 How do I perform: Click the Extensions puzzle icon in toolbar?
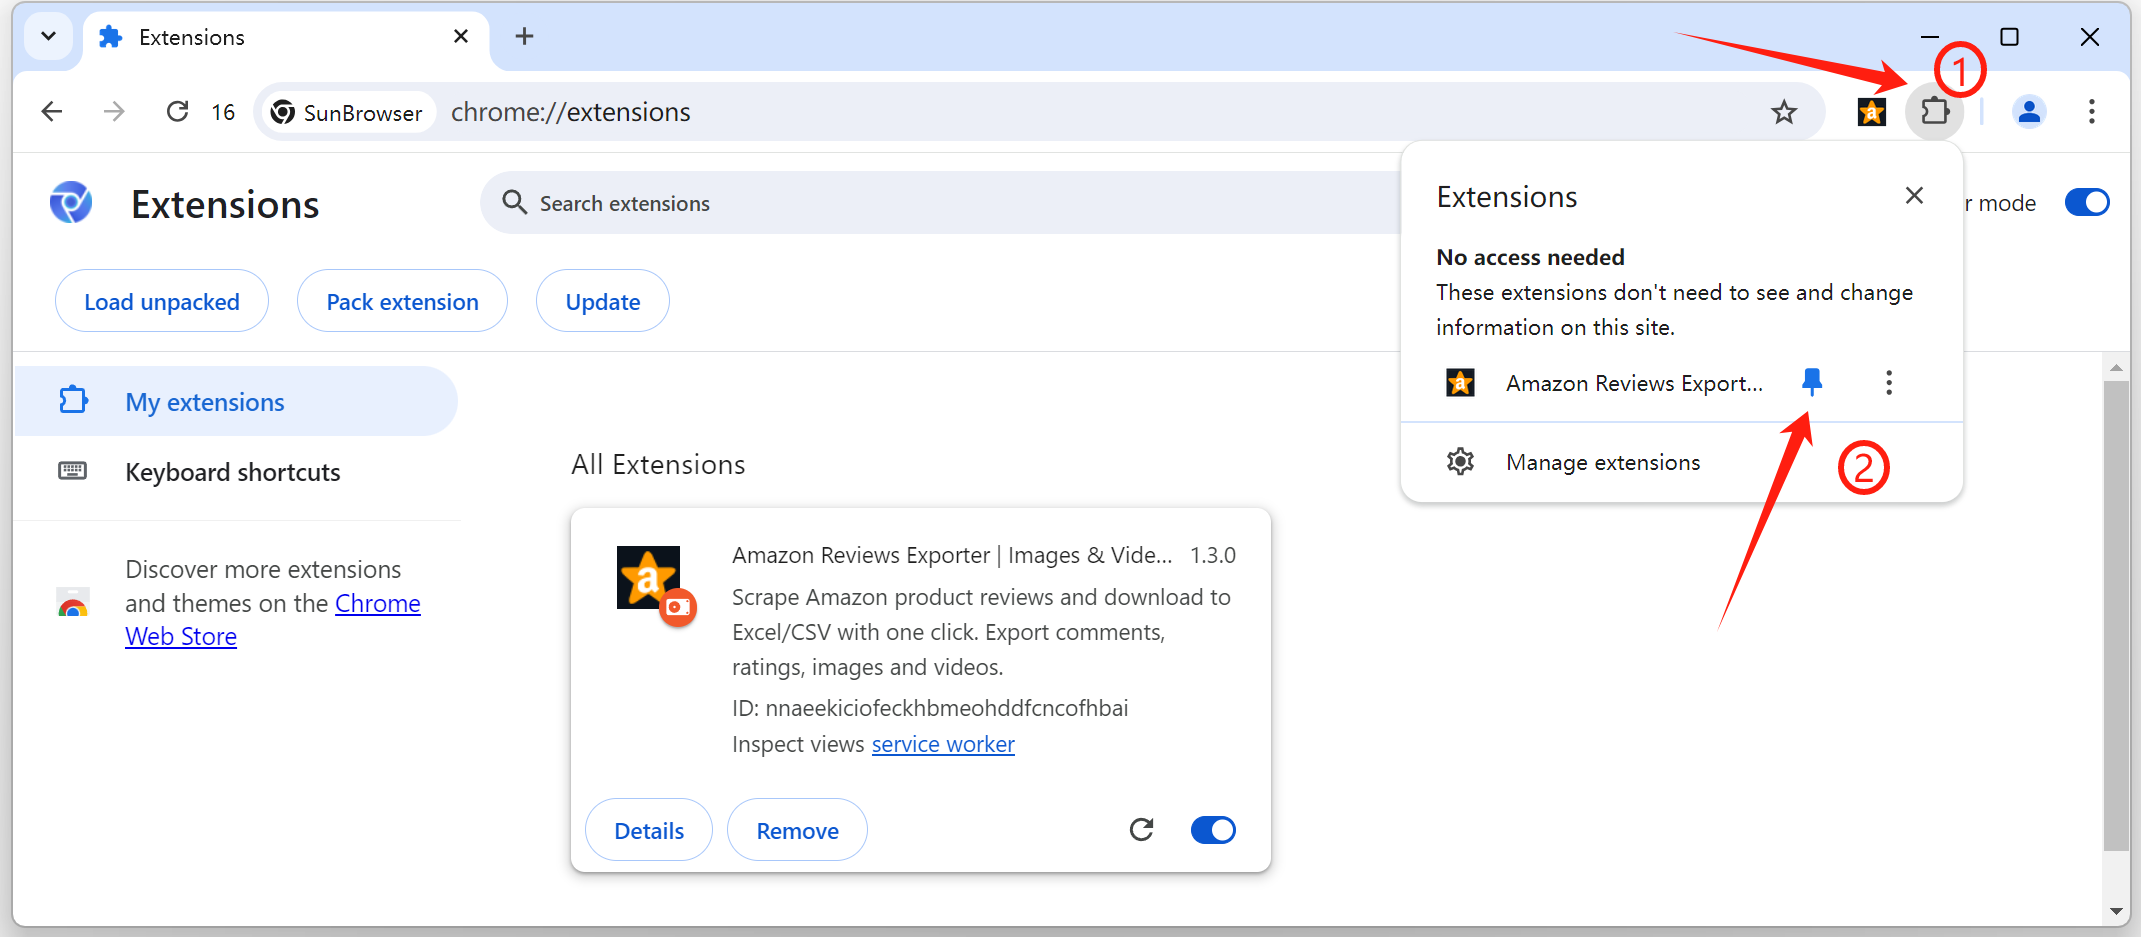[1935, 111]
